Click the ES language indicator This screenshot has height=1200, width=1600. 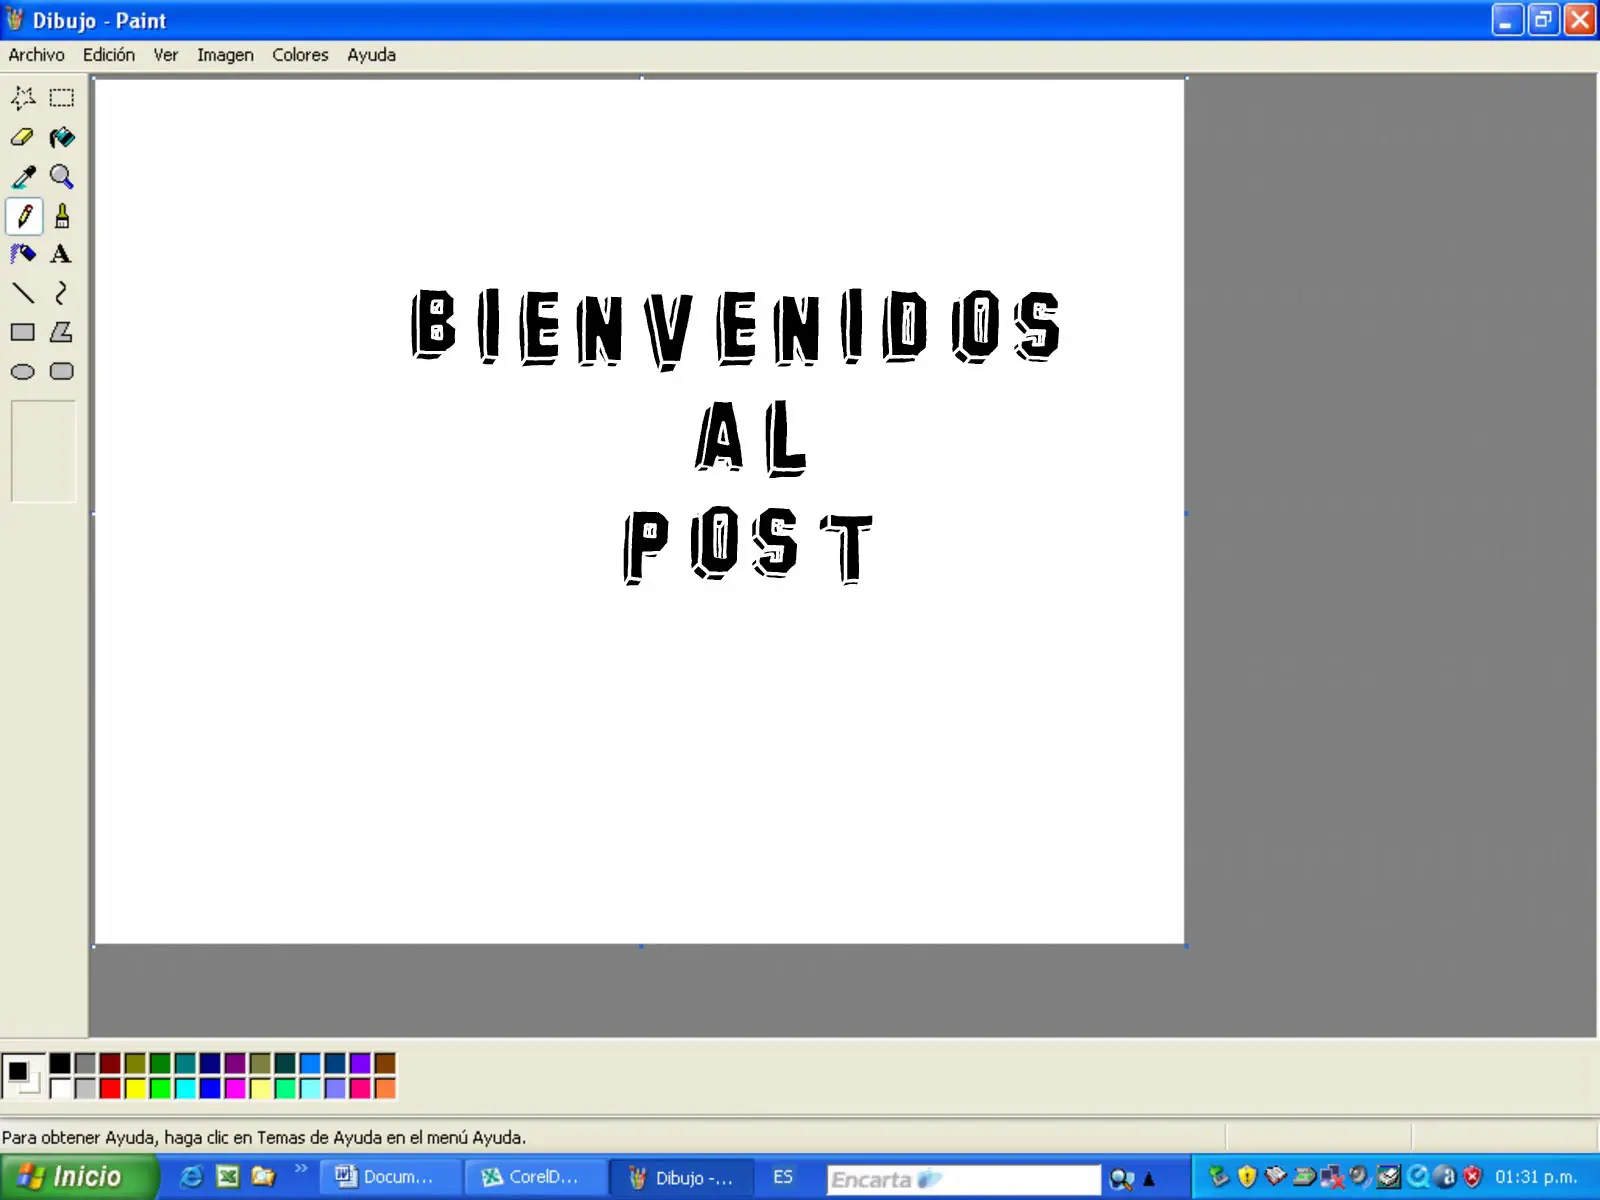783,1177
